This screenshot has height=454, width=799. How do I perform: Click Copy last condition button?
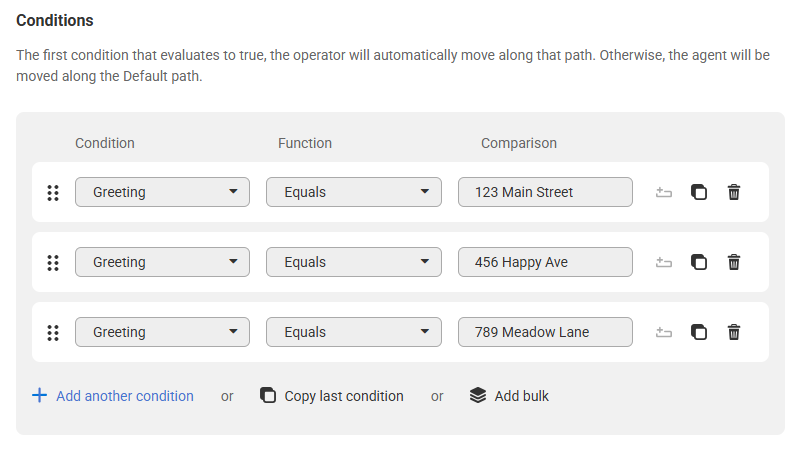332,395
